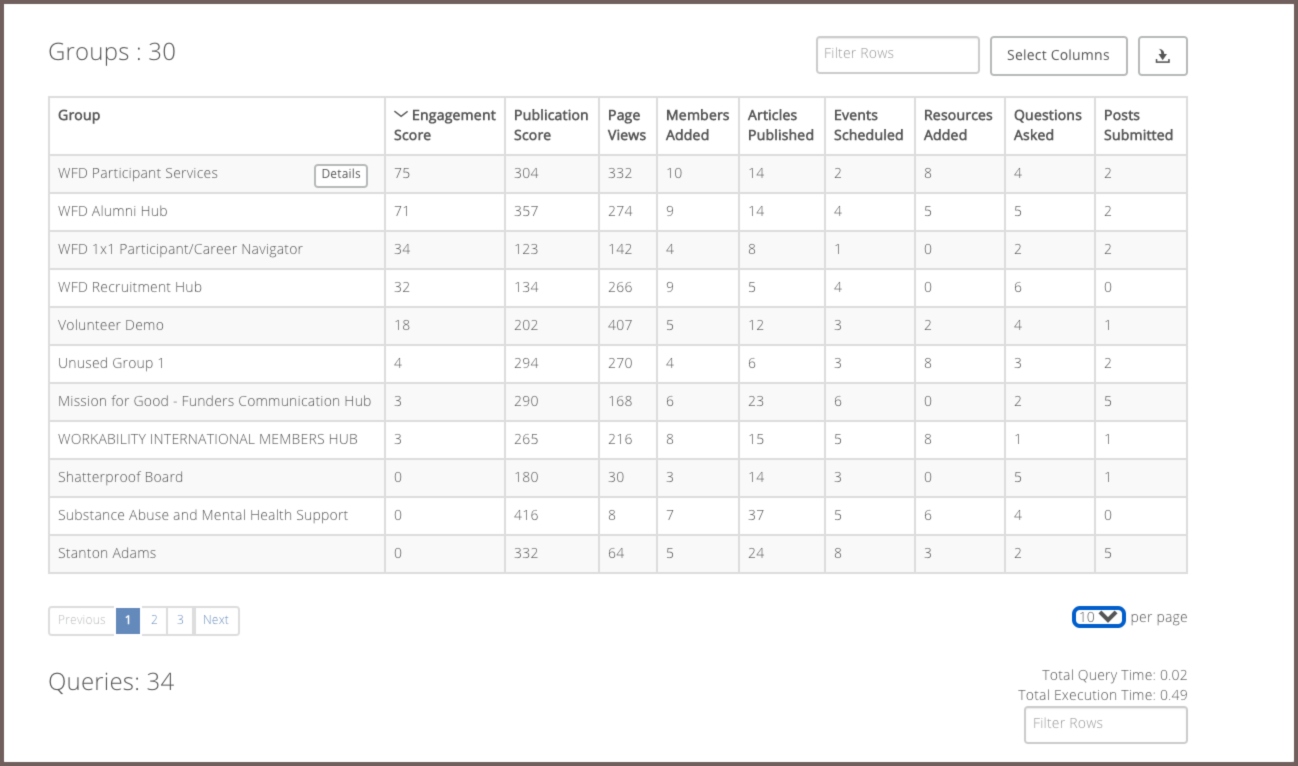Image resolution: width=1298 pixels, height=766 pixels.
Task: Sort by Members Added column
Action: (x=697, y=126)
